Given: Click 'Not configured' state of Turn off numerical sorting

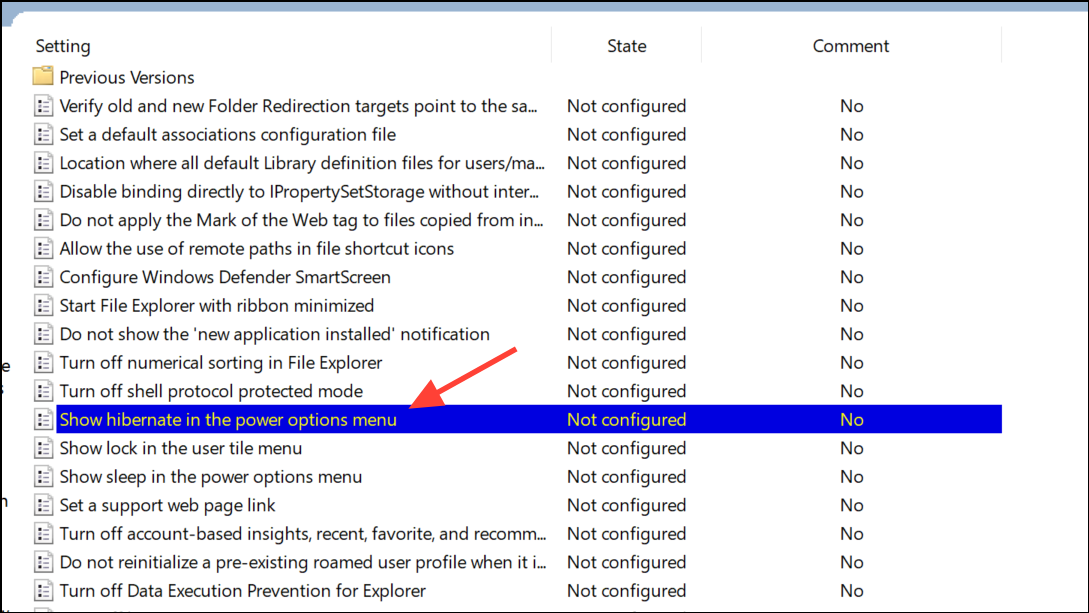Looking at the screenshot, I should click(x=626, y=362).
